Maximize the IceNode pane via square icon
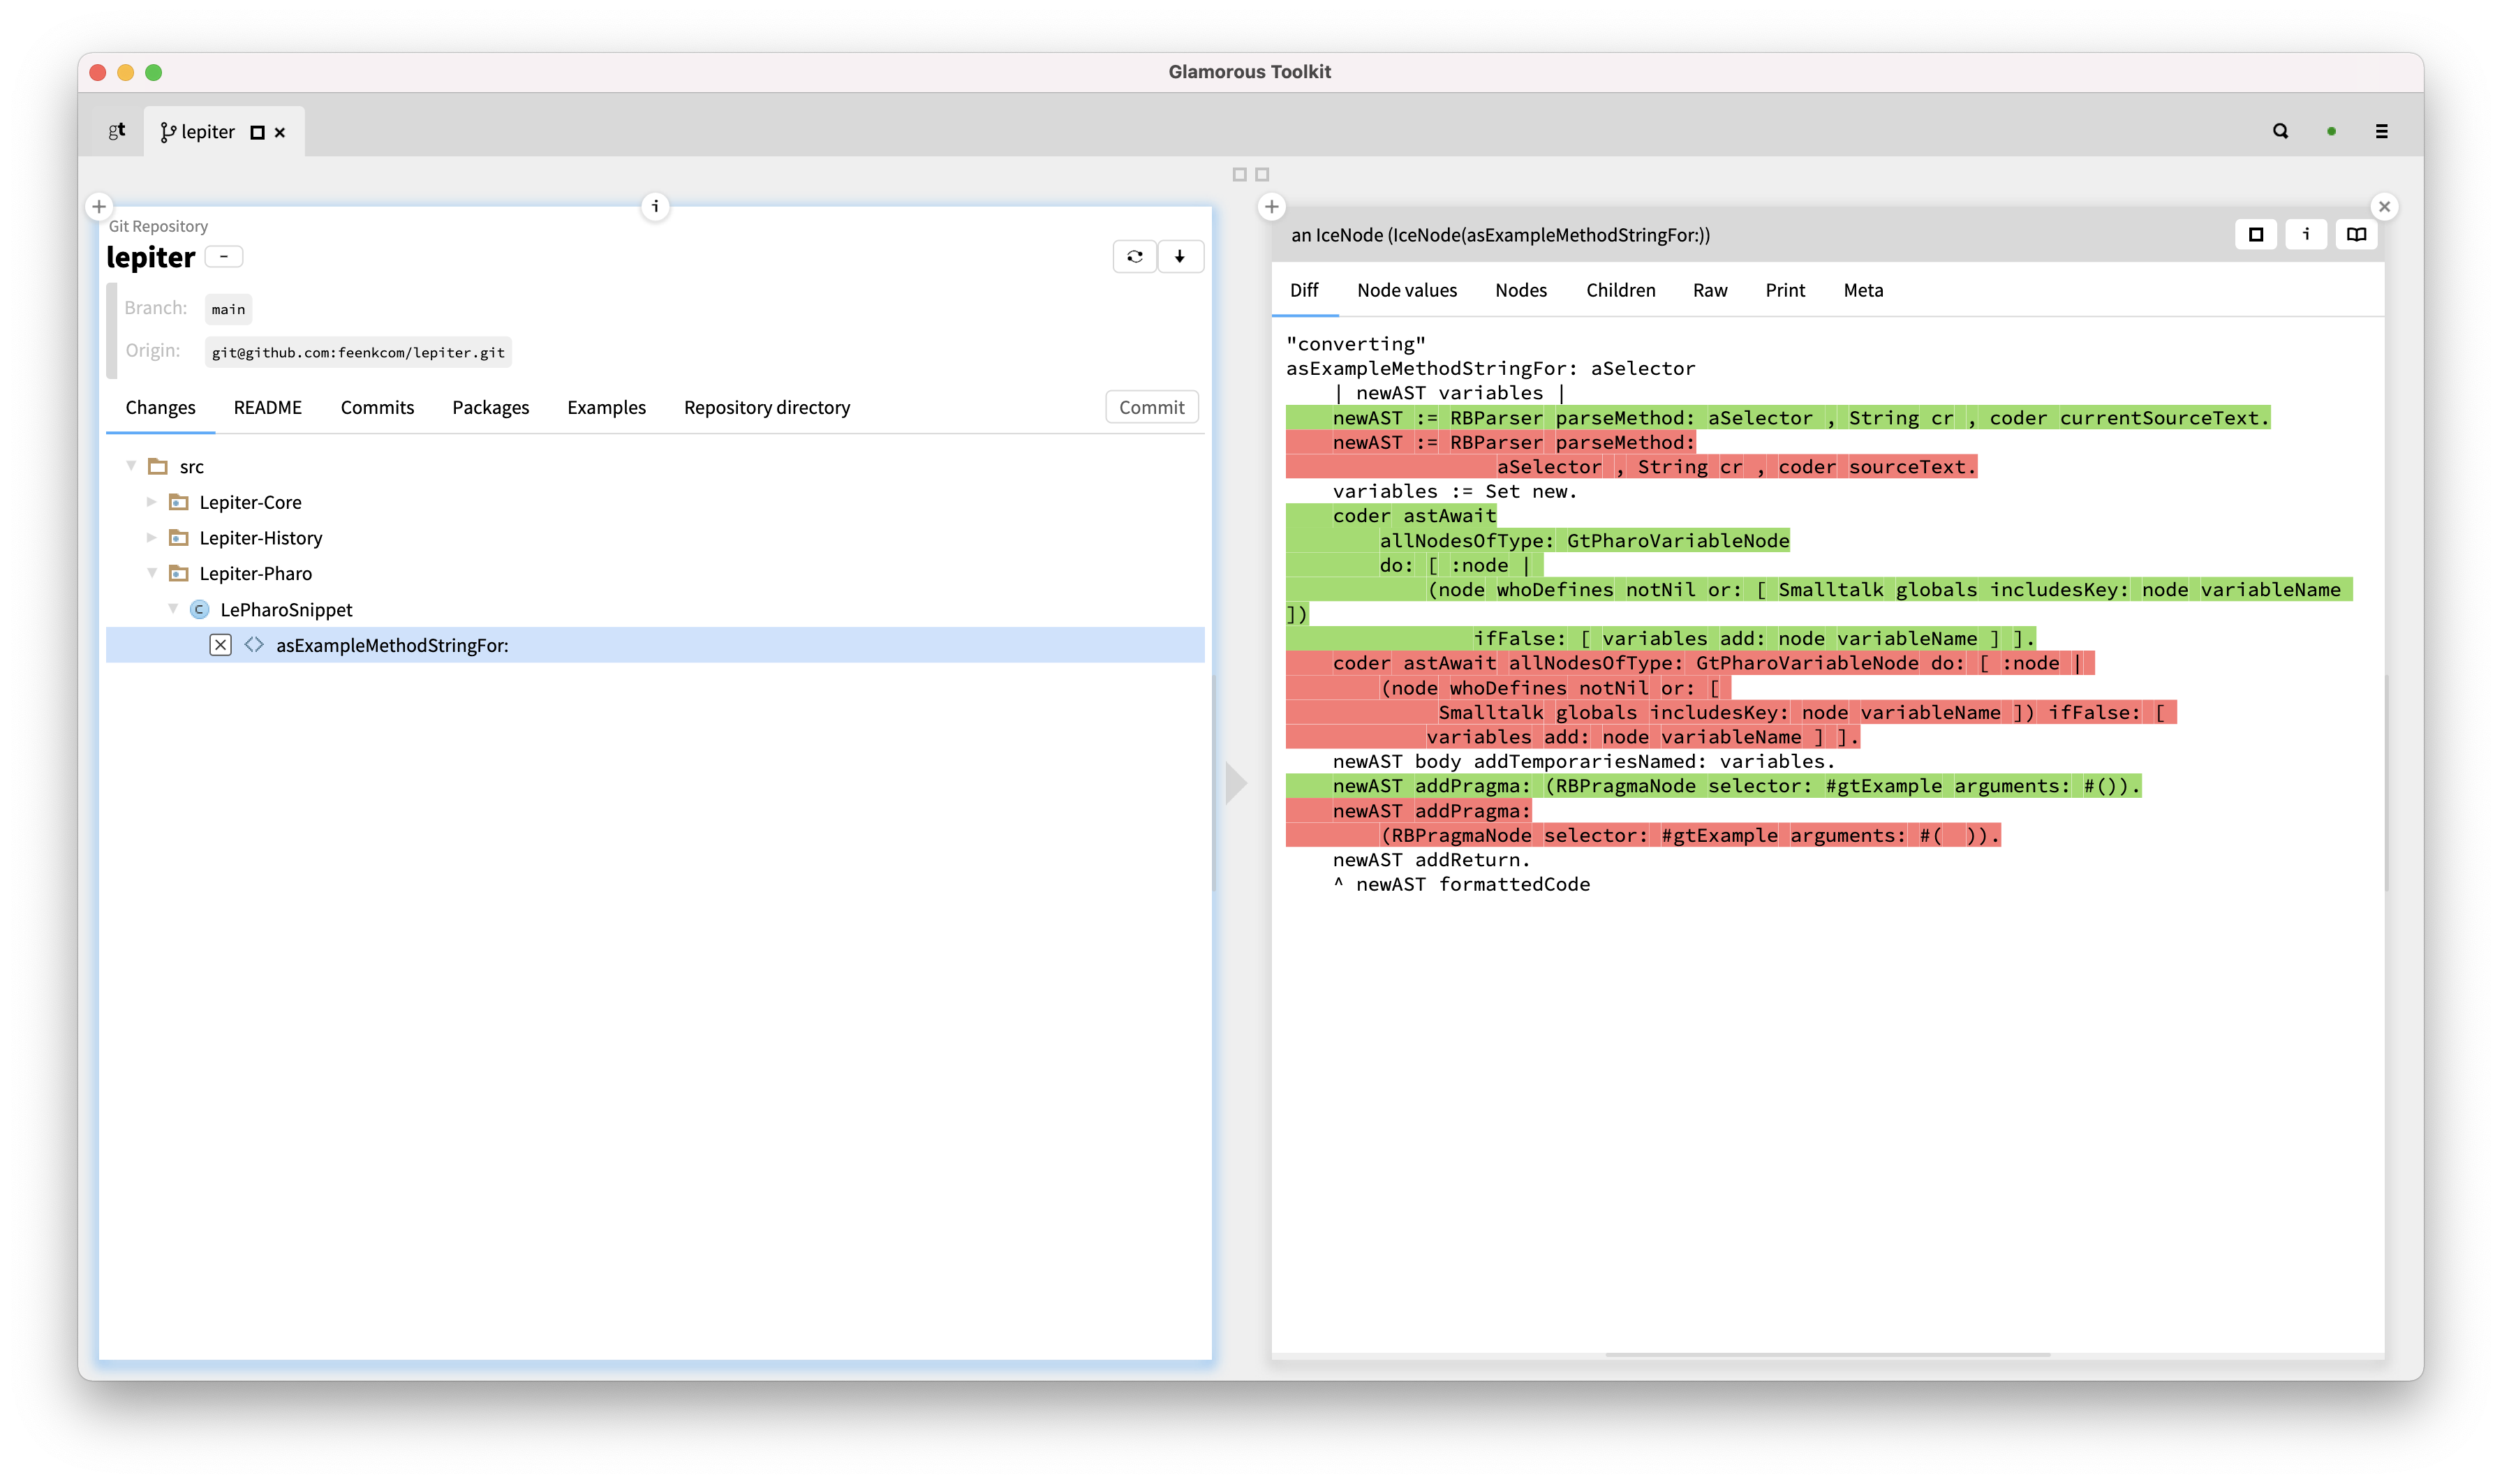This screenshot has height=1484, width=2502. [x=2256, y=234]
